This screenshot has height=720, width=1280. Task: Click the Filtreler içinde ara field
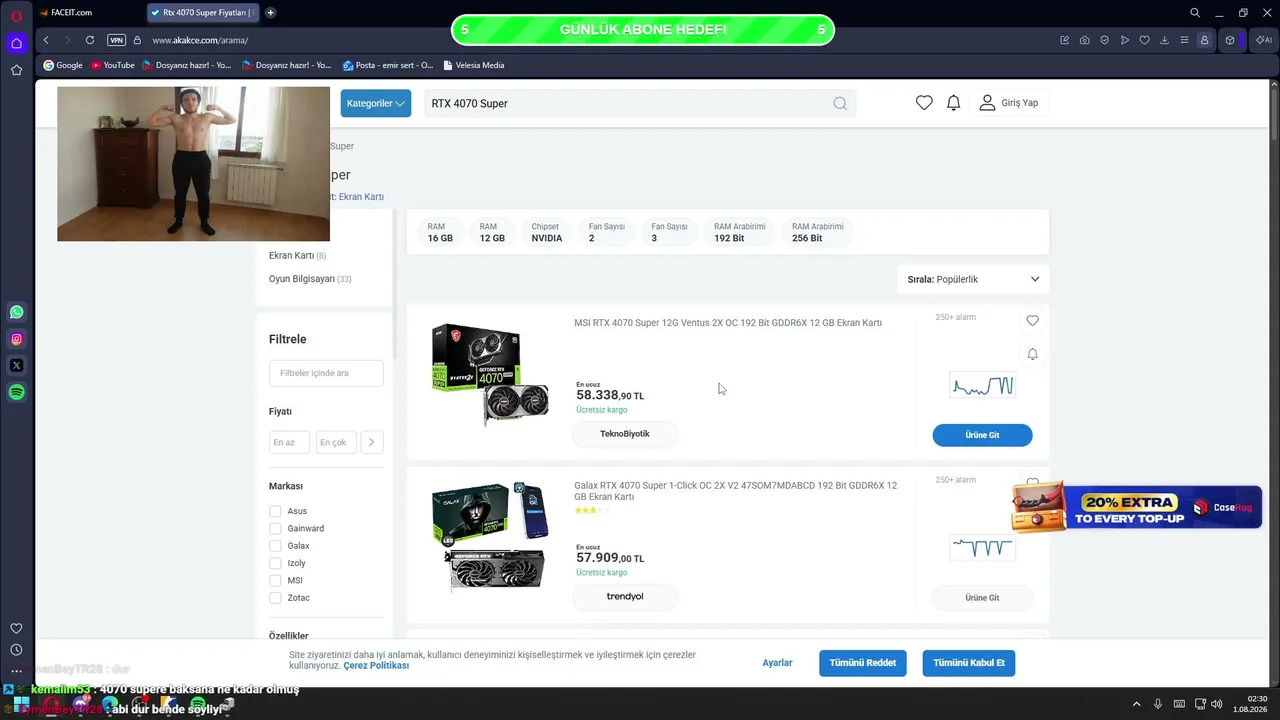click(326, 373)
